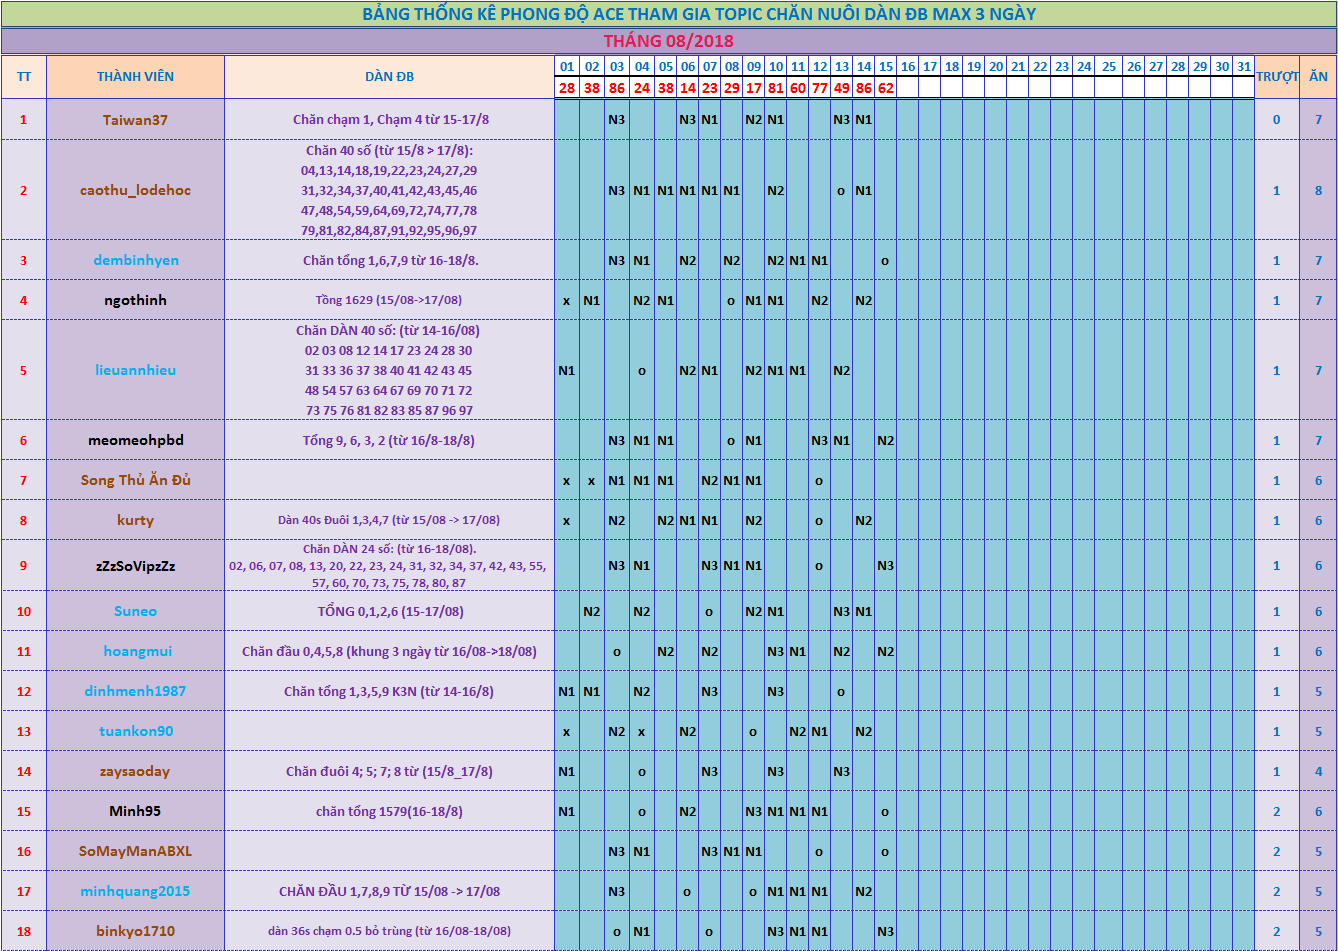Click the main title banner at top
Screen dimensions: 1338x951
point(668,14)
